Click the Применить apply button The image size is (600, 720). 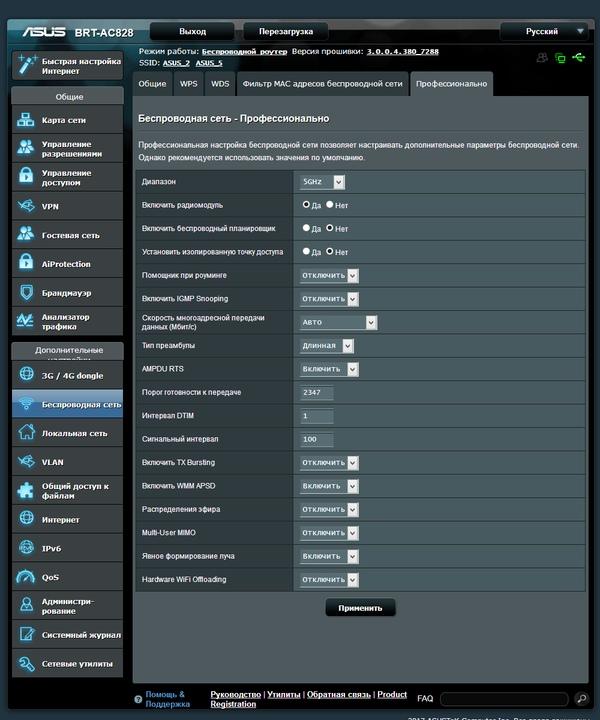pos(360,608)
